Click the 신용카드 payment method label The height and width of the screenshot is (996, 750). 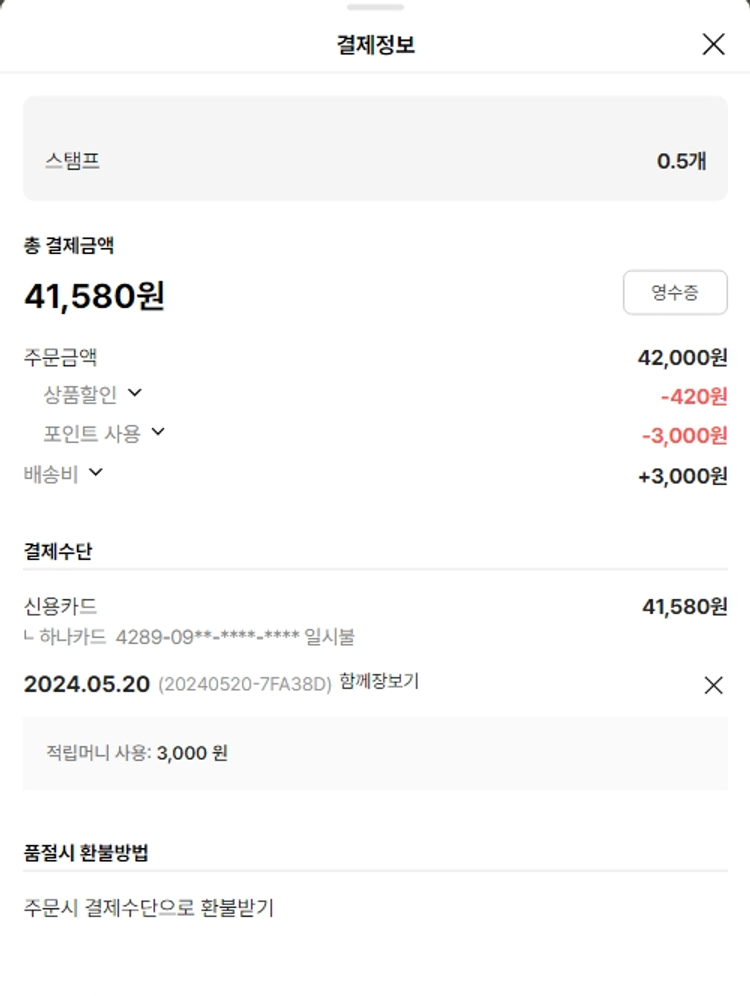[x=61, y=606]
